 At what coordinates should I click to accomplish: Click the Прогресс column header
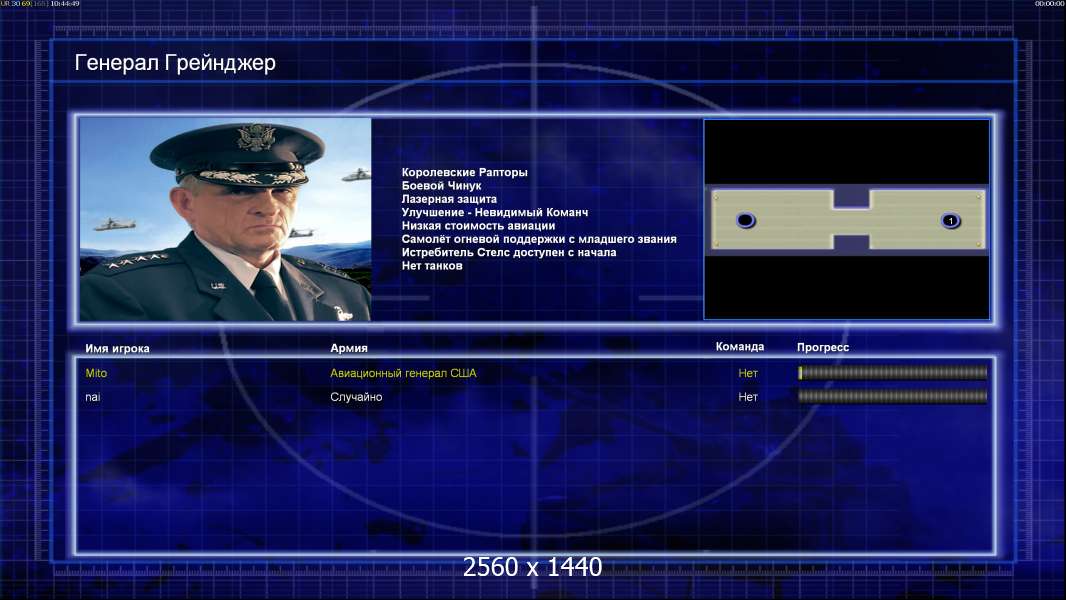tap(823, 347)
